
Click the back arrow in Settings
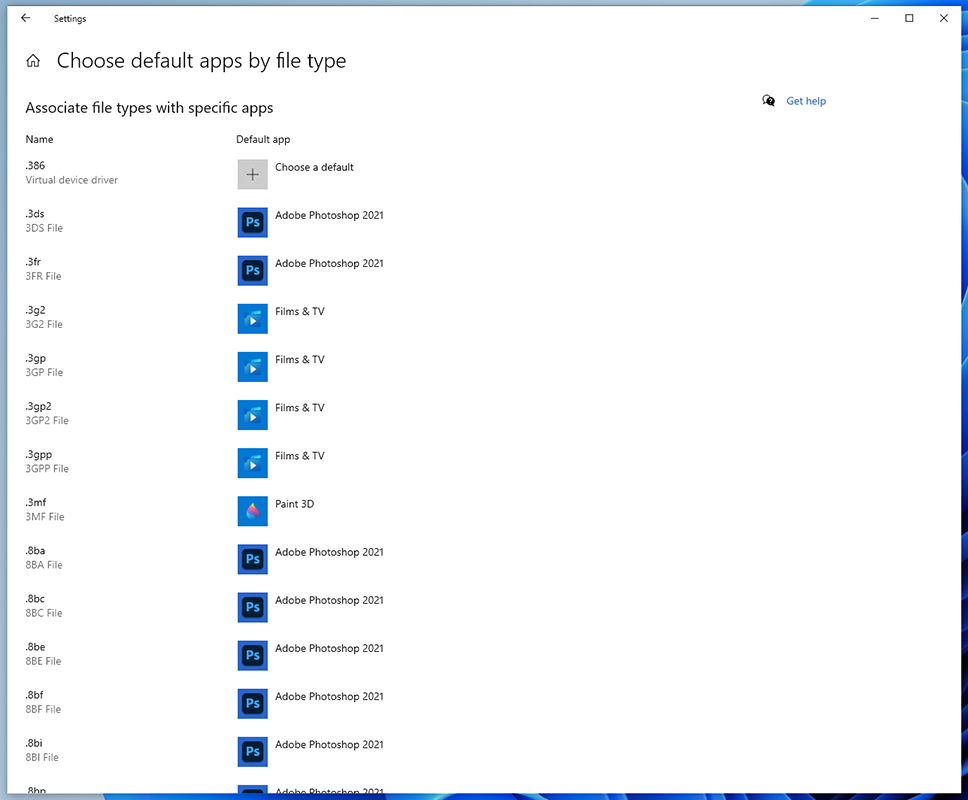(25, 18)
